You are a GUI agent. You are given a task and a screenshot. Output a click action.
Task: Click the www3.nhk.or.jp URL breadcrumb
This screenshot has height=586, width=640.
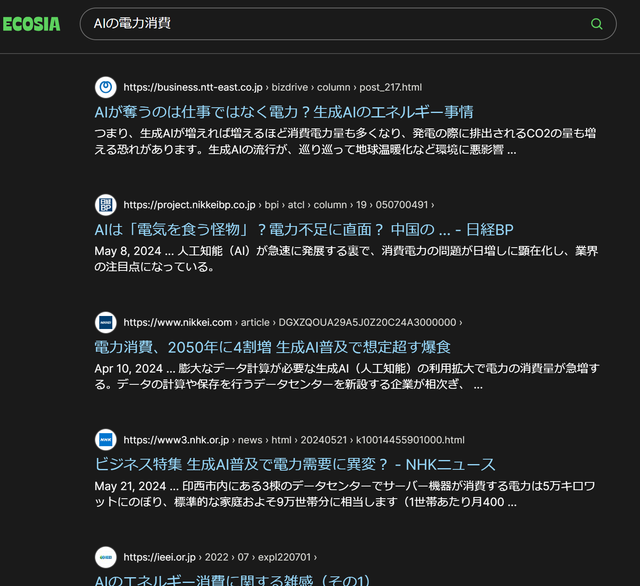coord(294,440)
